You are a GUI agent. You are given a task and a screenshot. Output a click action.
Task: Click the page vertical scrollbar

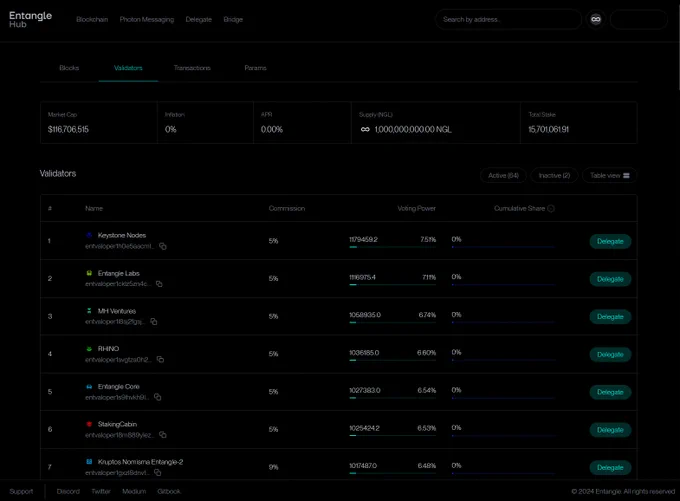point(678,46)
